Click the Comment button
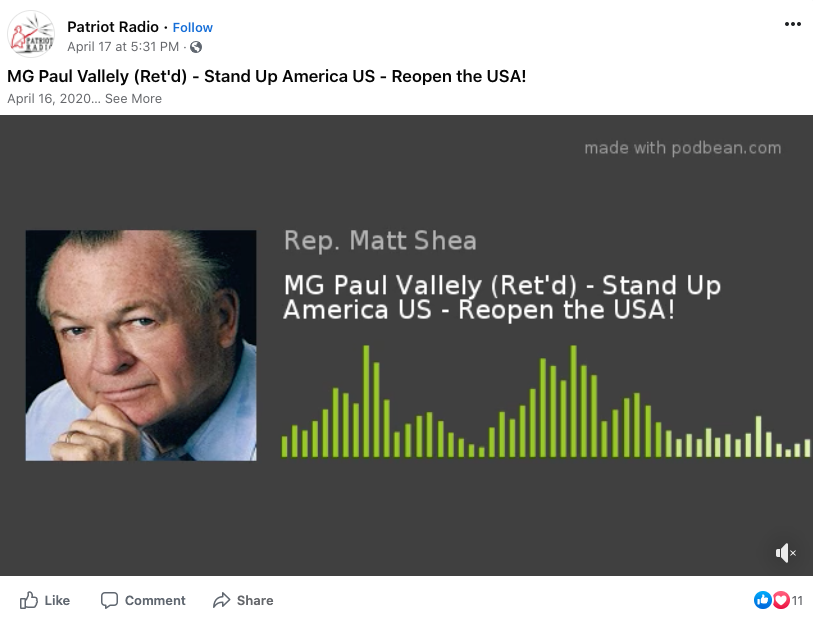The image size is (813, 618). click(x=143, y=600)
